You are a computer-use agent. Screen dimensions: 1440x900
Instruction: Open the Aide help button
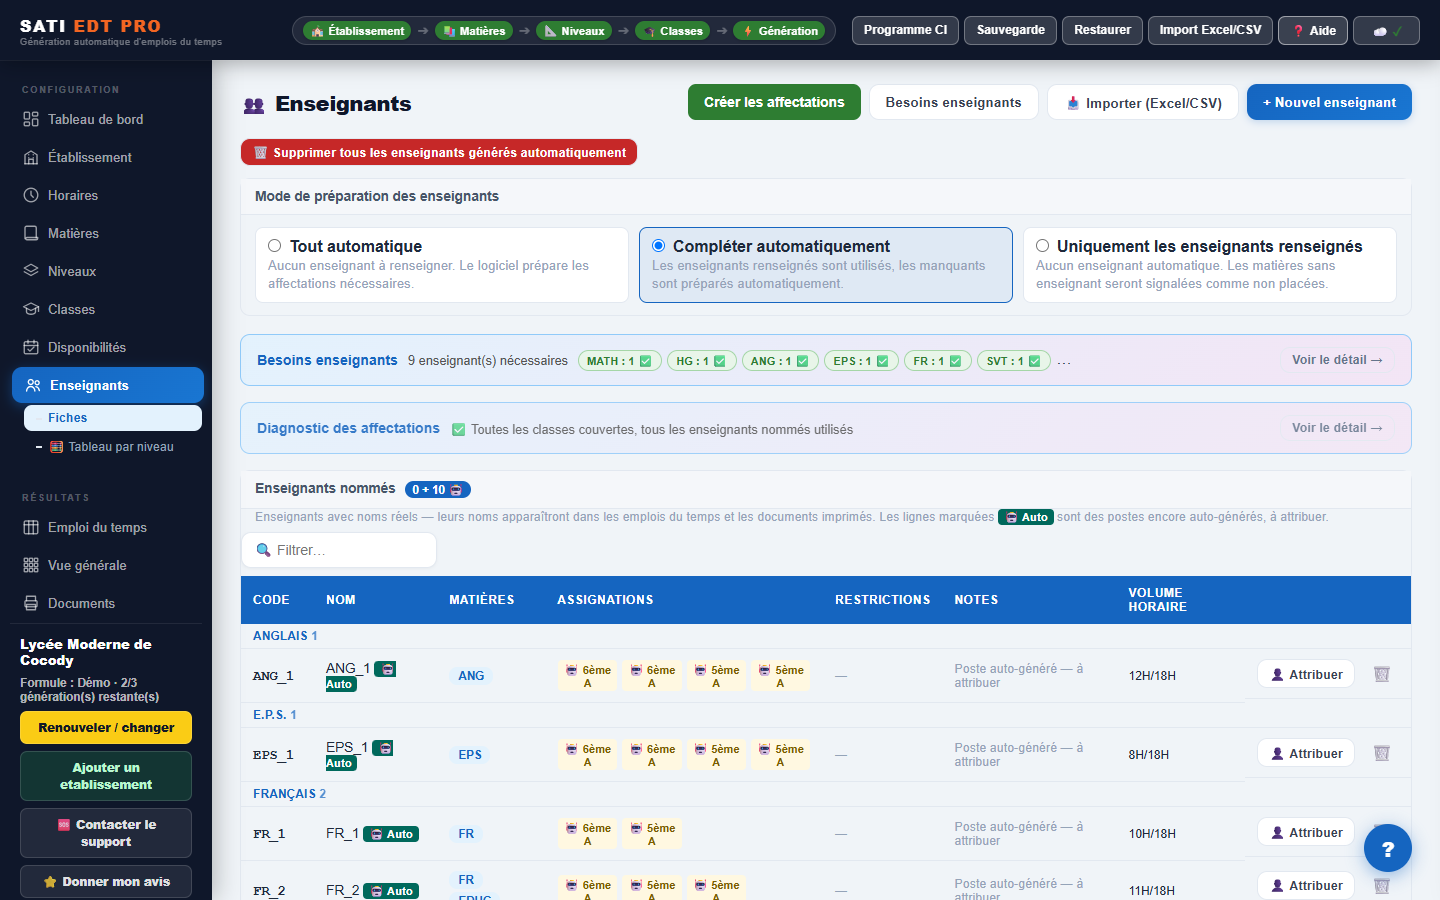point(1313,30)
